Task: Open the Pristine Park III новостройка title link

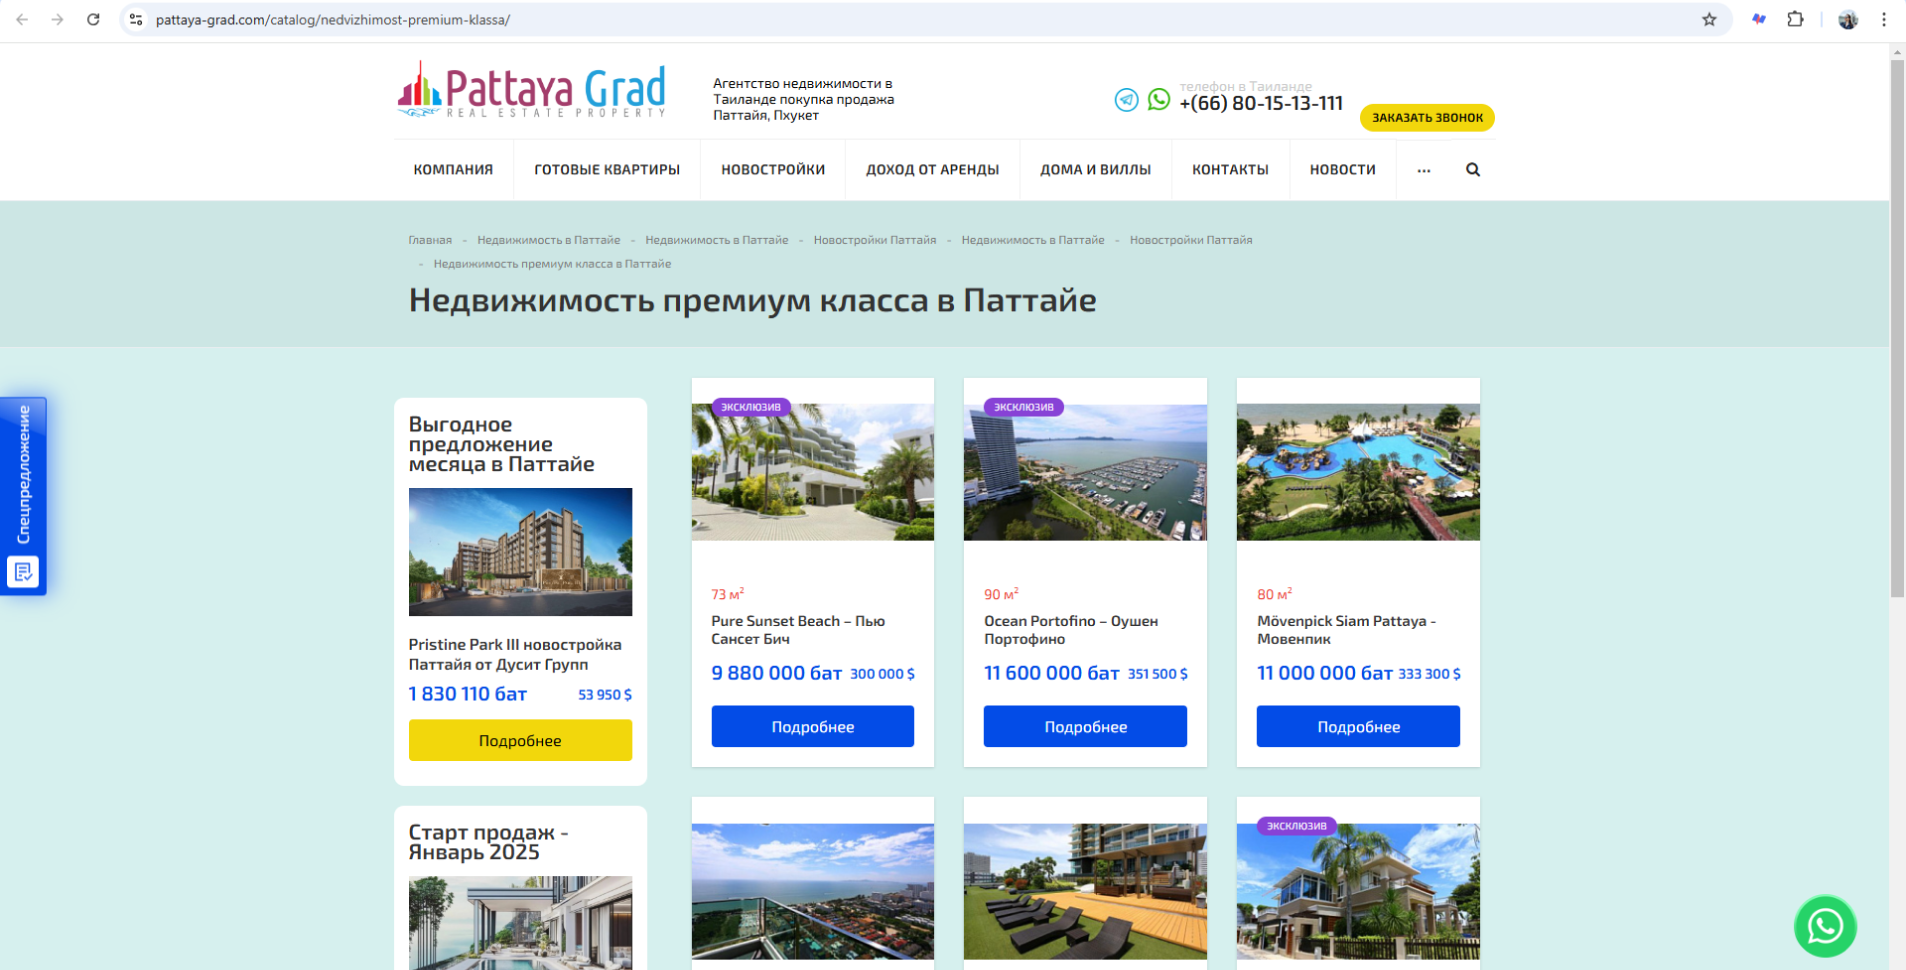Action: click(x=515, y=654)
